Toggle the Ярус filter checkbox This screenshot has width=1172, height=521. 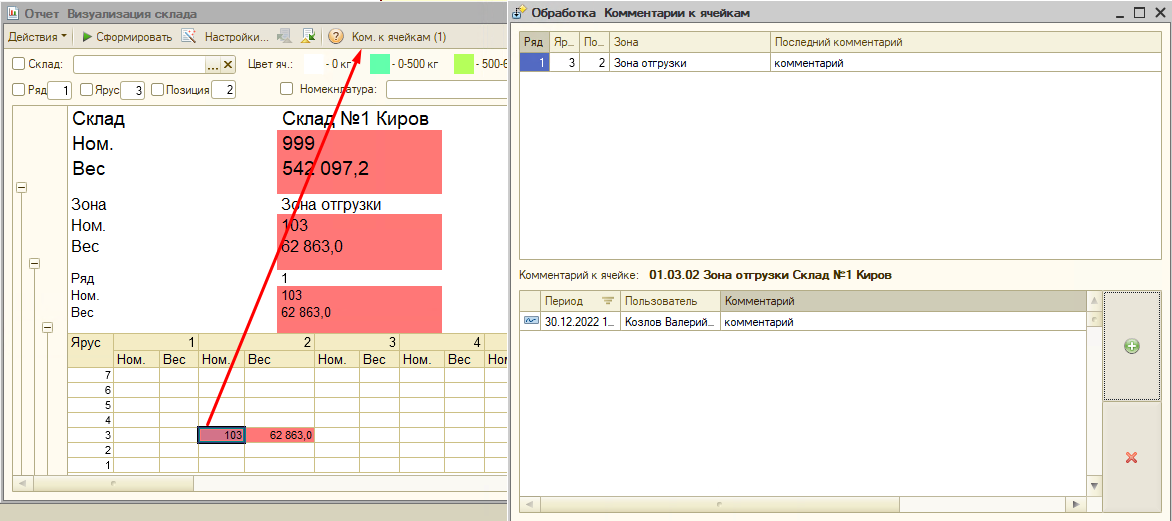coord(86,90)
